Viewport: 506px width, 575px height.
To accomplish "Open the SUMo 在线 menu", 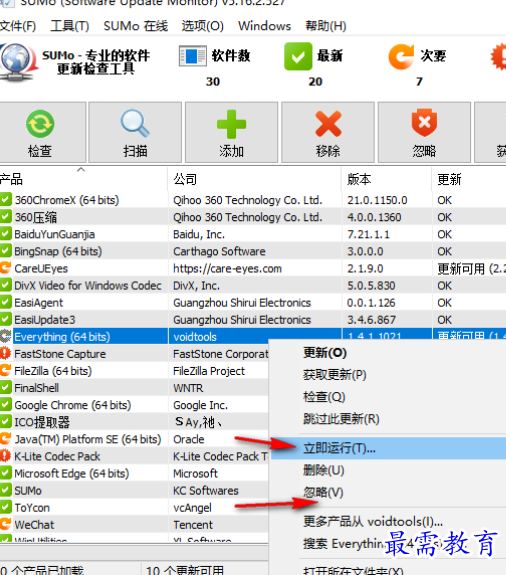I will 136,26.
